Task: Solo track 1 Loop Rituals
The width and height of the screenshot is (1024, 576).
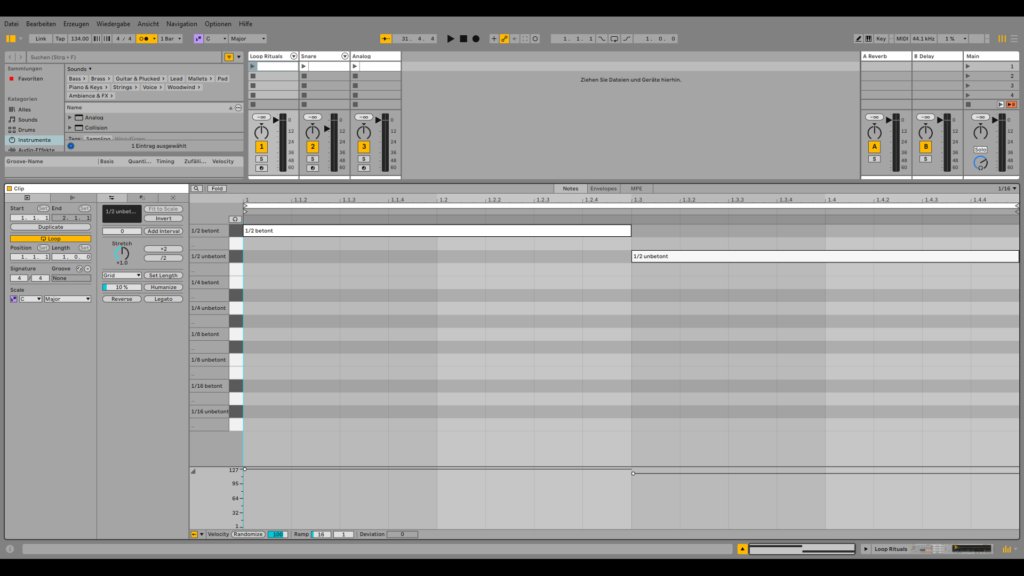Action: [x=261, y=159]
